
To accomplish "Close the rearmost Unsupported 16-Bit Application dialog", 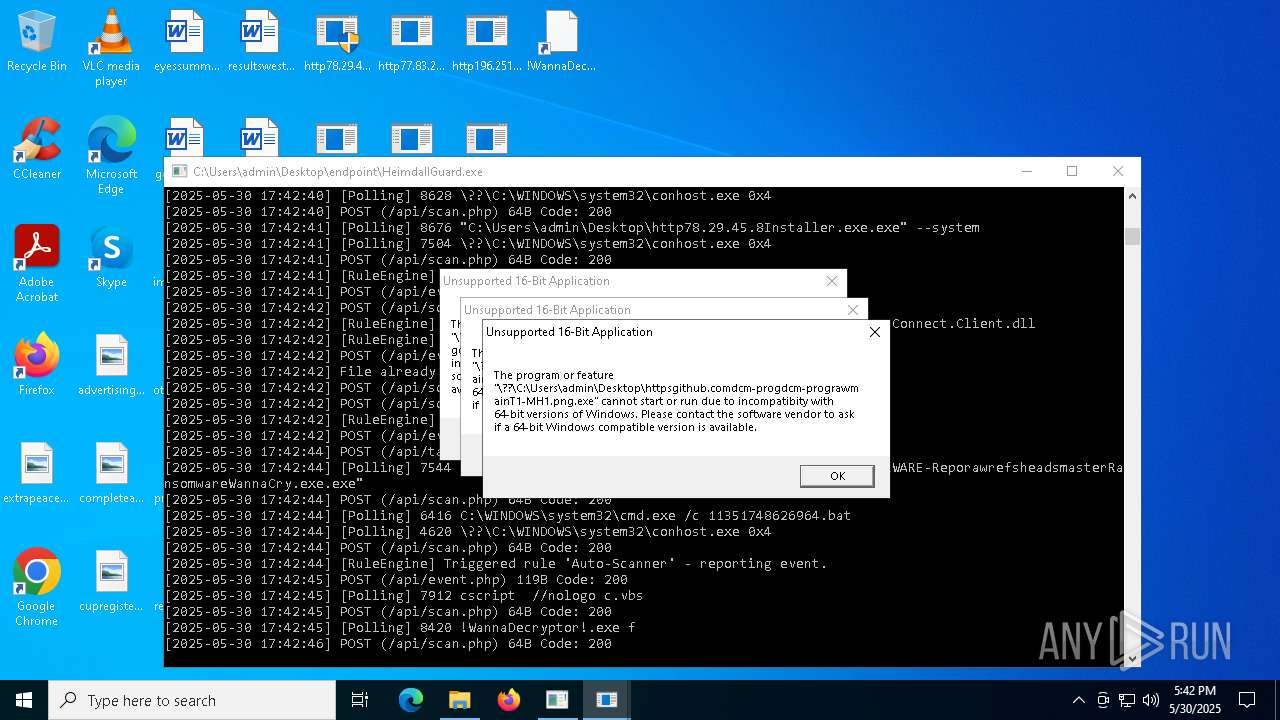I will click(x=832, y=281).
